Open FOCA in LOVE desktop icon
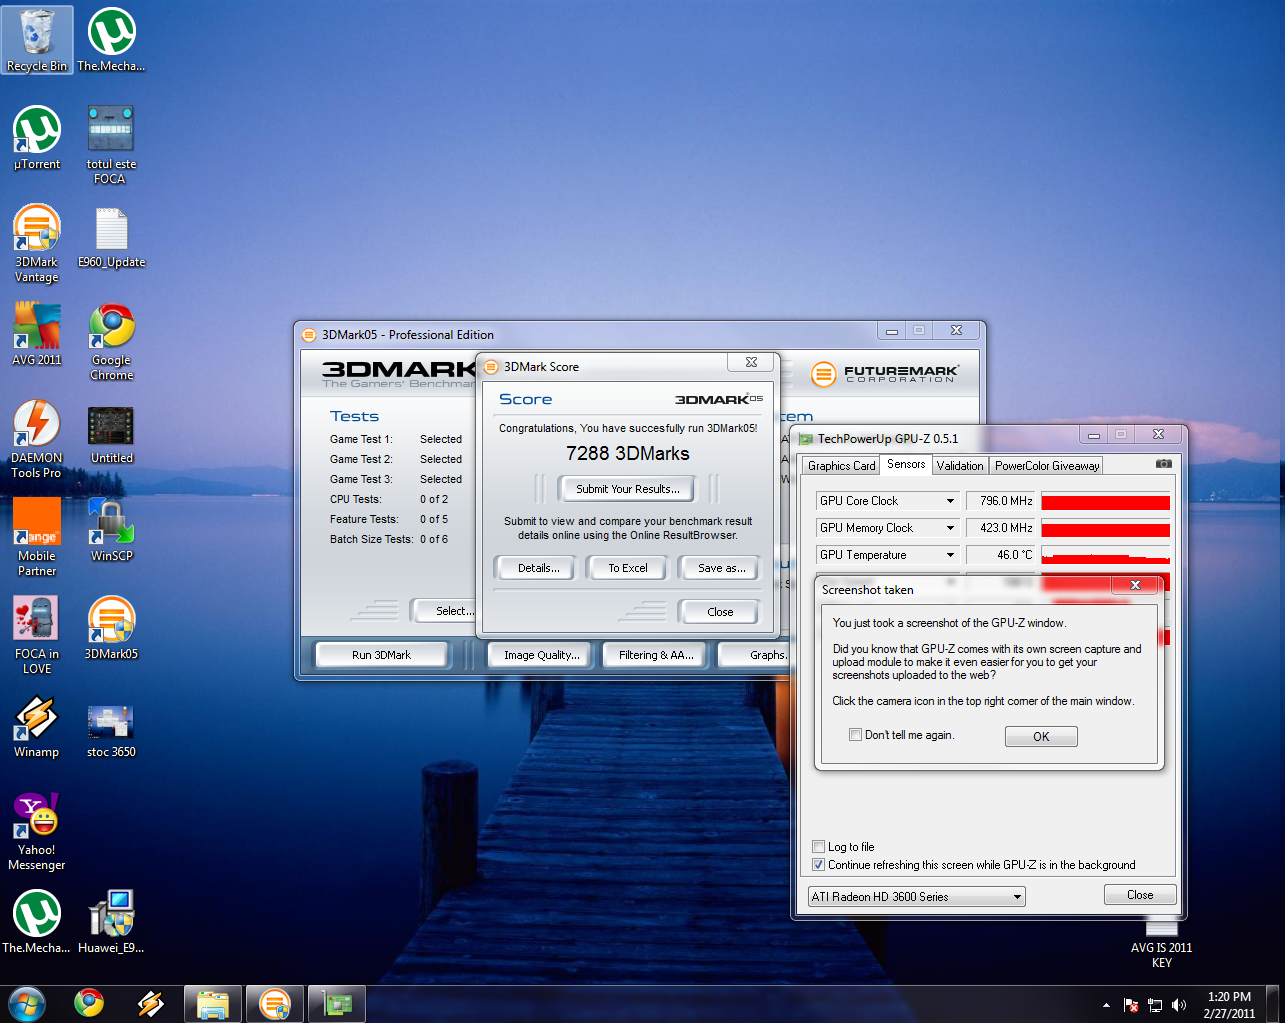The width and height of the screenshot is (1285, 1023). [37, 635]
